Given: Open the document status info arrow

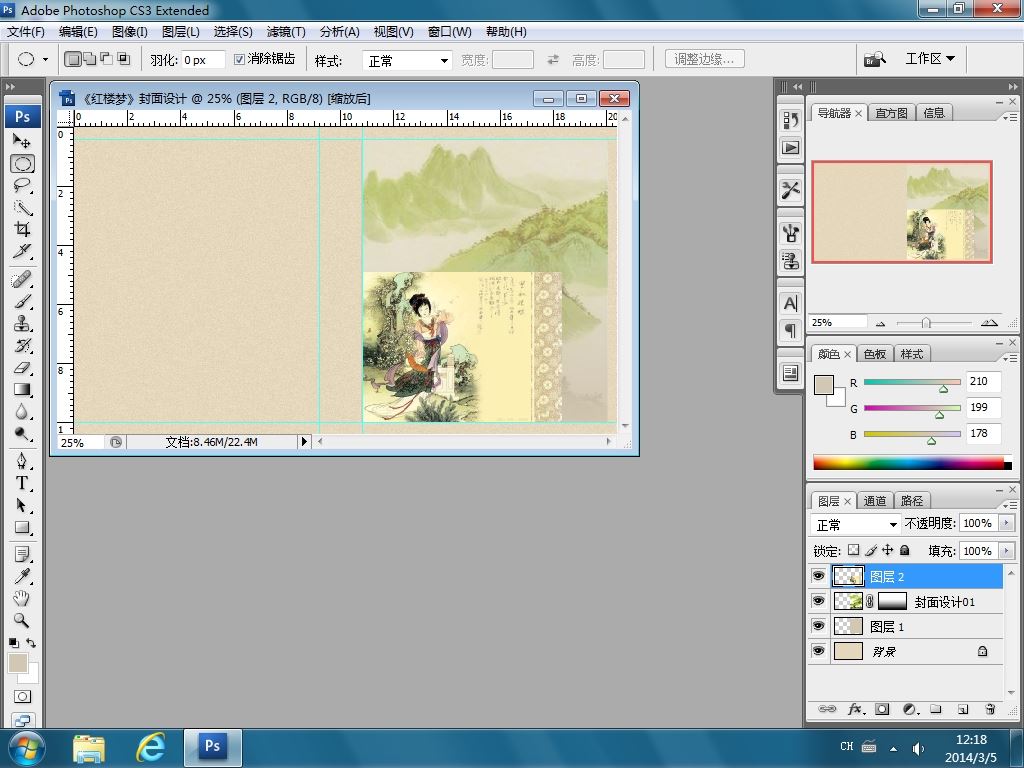Looking at the screenshot, I should (x=304, y=441).
